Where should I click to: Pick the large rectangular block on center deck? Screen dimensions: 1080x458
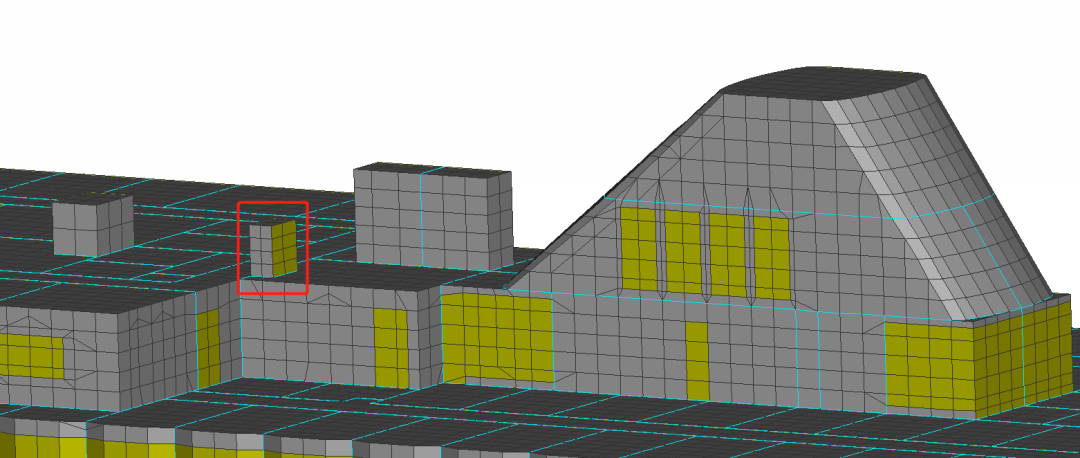(x=433, y=216)
